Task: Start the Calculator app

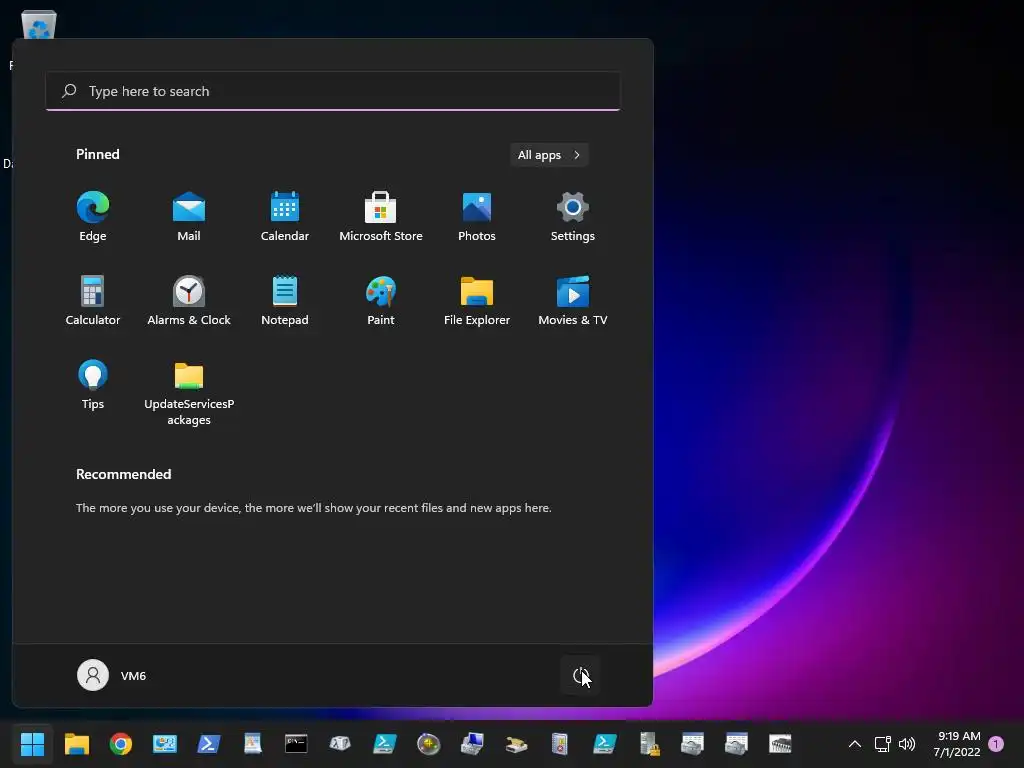Action: pyautogui.click(x=93, y=301)
